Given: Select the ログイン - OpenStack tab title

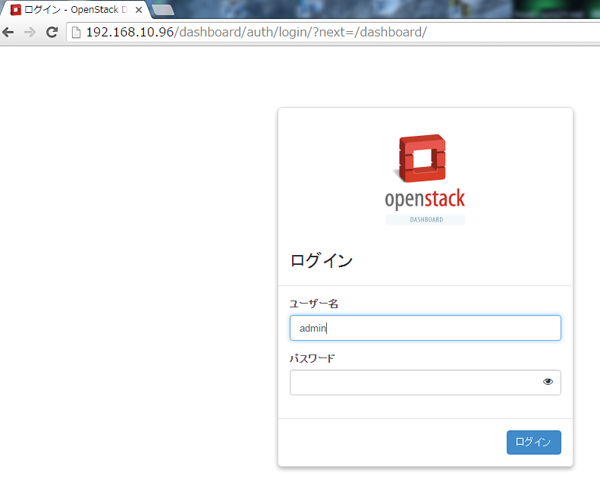Looking at the screenshot, I should pos(75,9).
